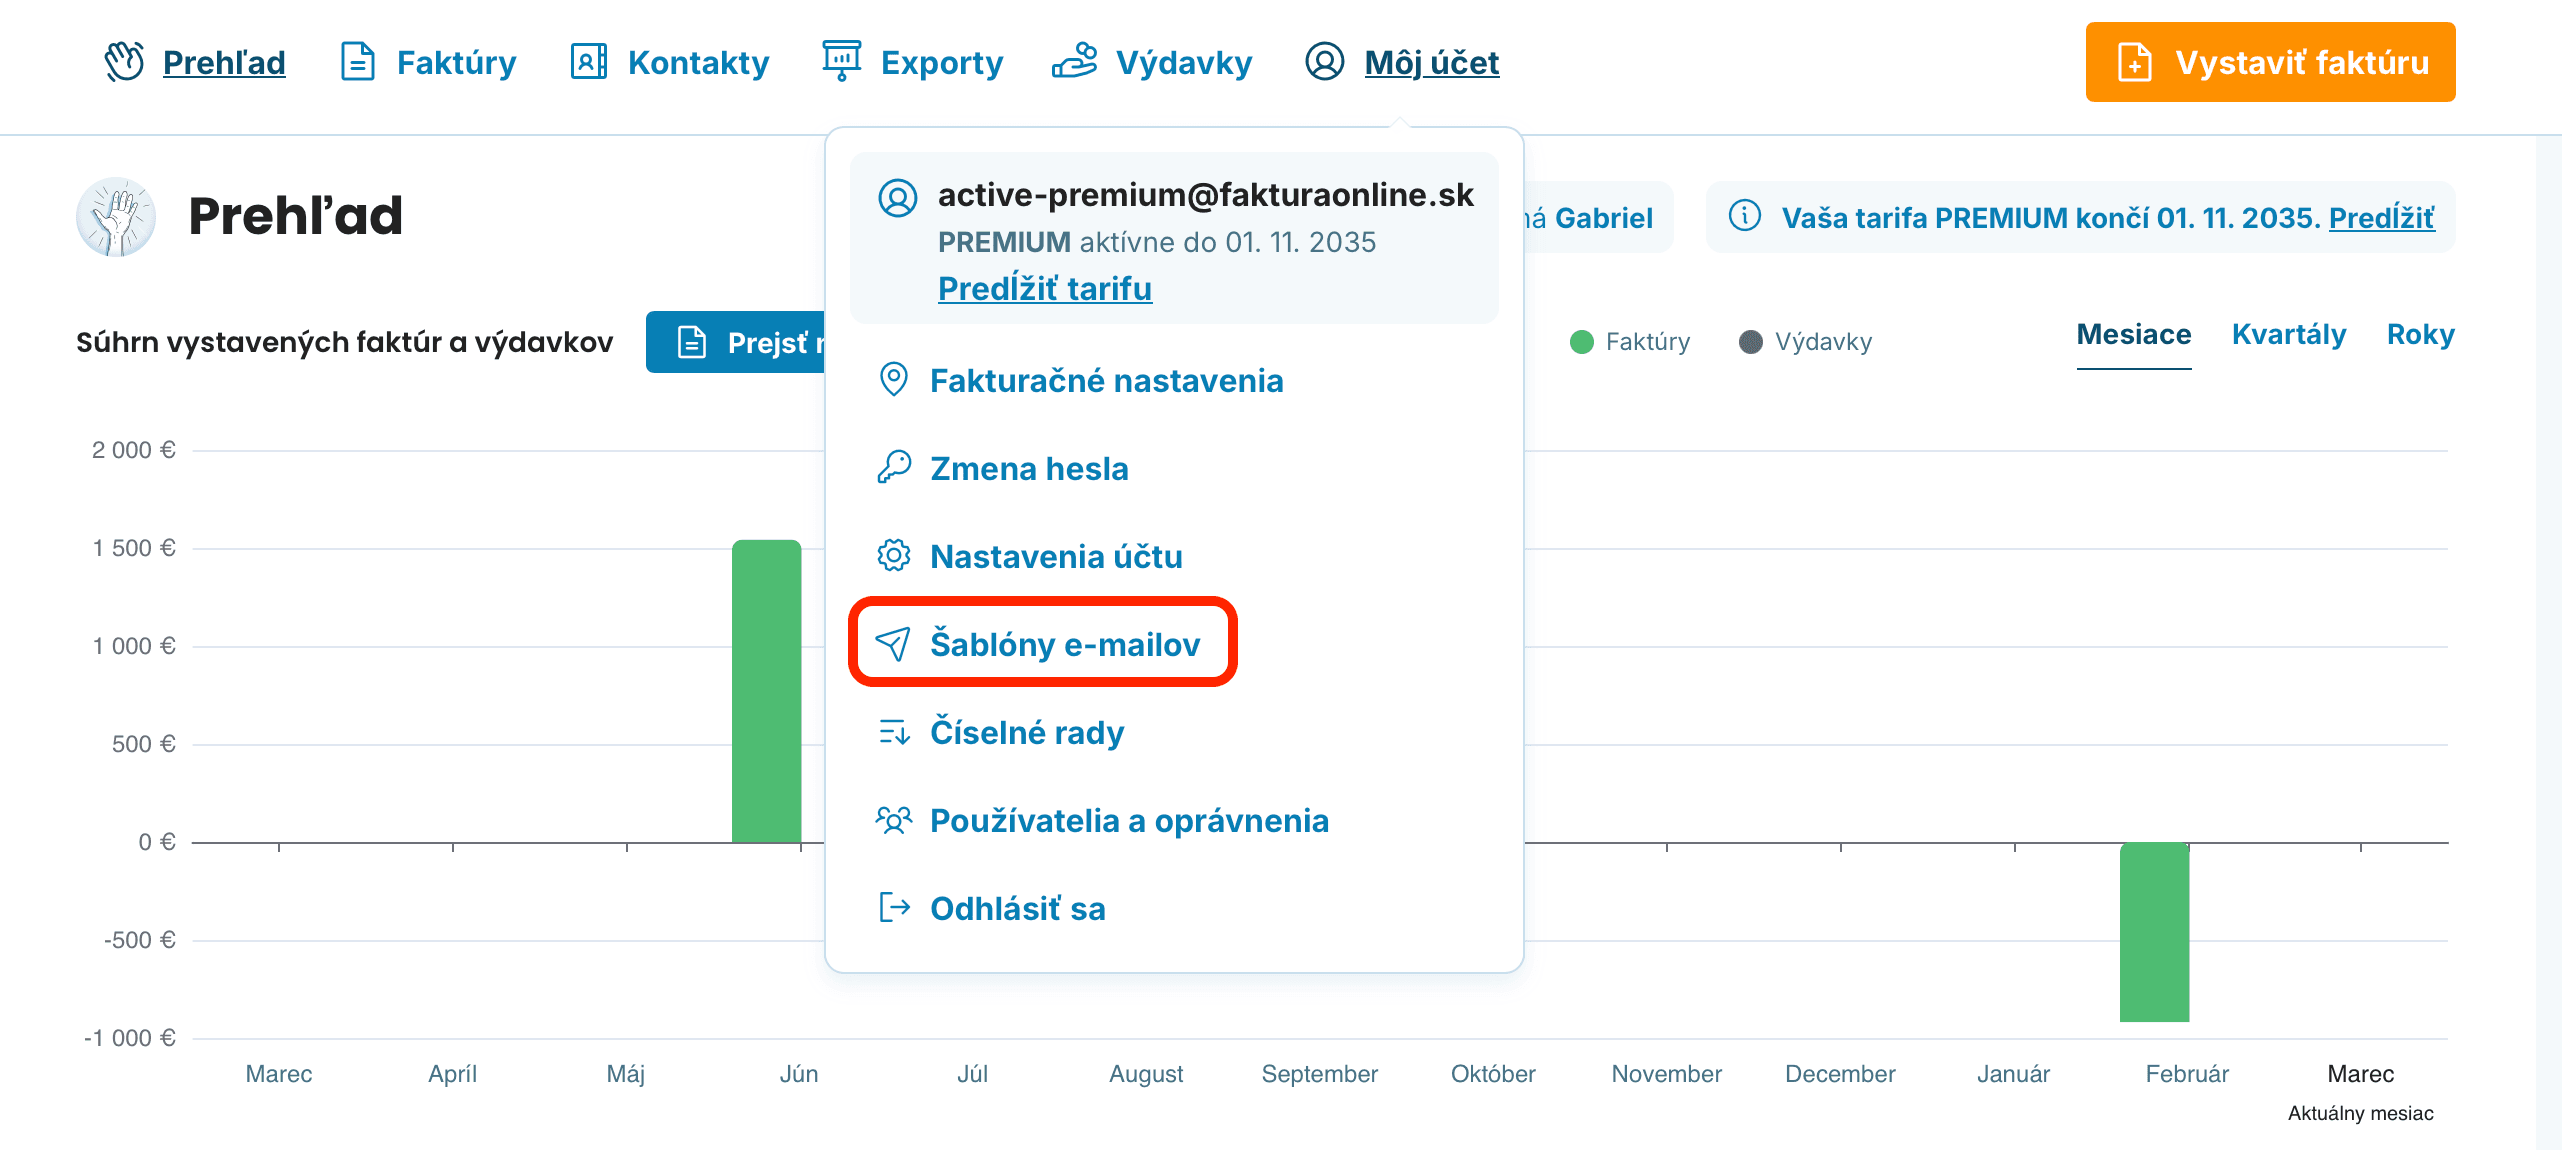Click the gear icon for Nastavenia účtu
Viewport: 2562px width, 1150px height.
tap(894, 556)
